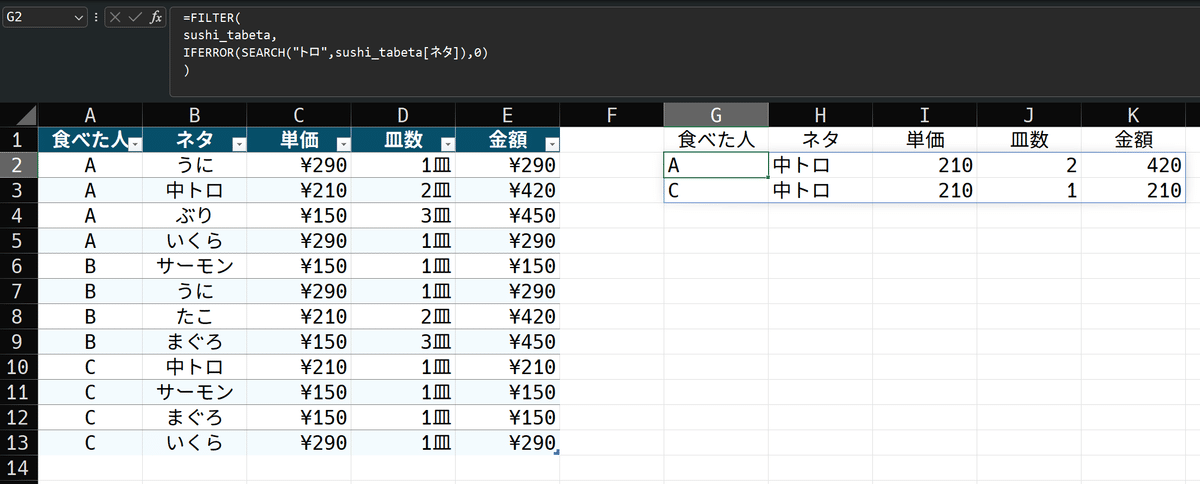Click cell K3 showing 210
Image resolution: width=1200 pixels, height=484 pixels.
point(1133,190)
